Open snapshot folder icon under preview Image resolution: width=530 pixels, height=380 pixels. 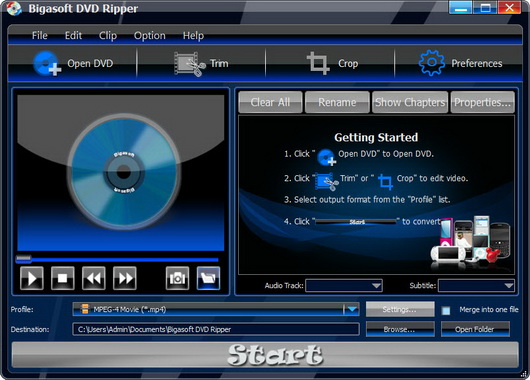pyautogui.click(x=208, y=278)
